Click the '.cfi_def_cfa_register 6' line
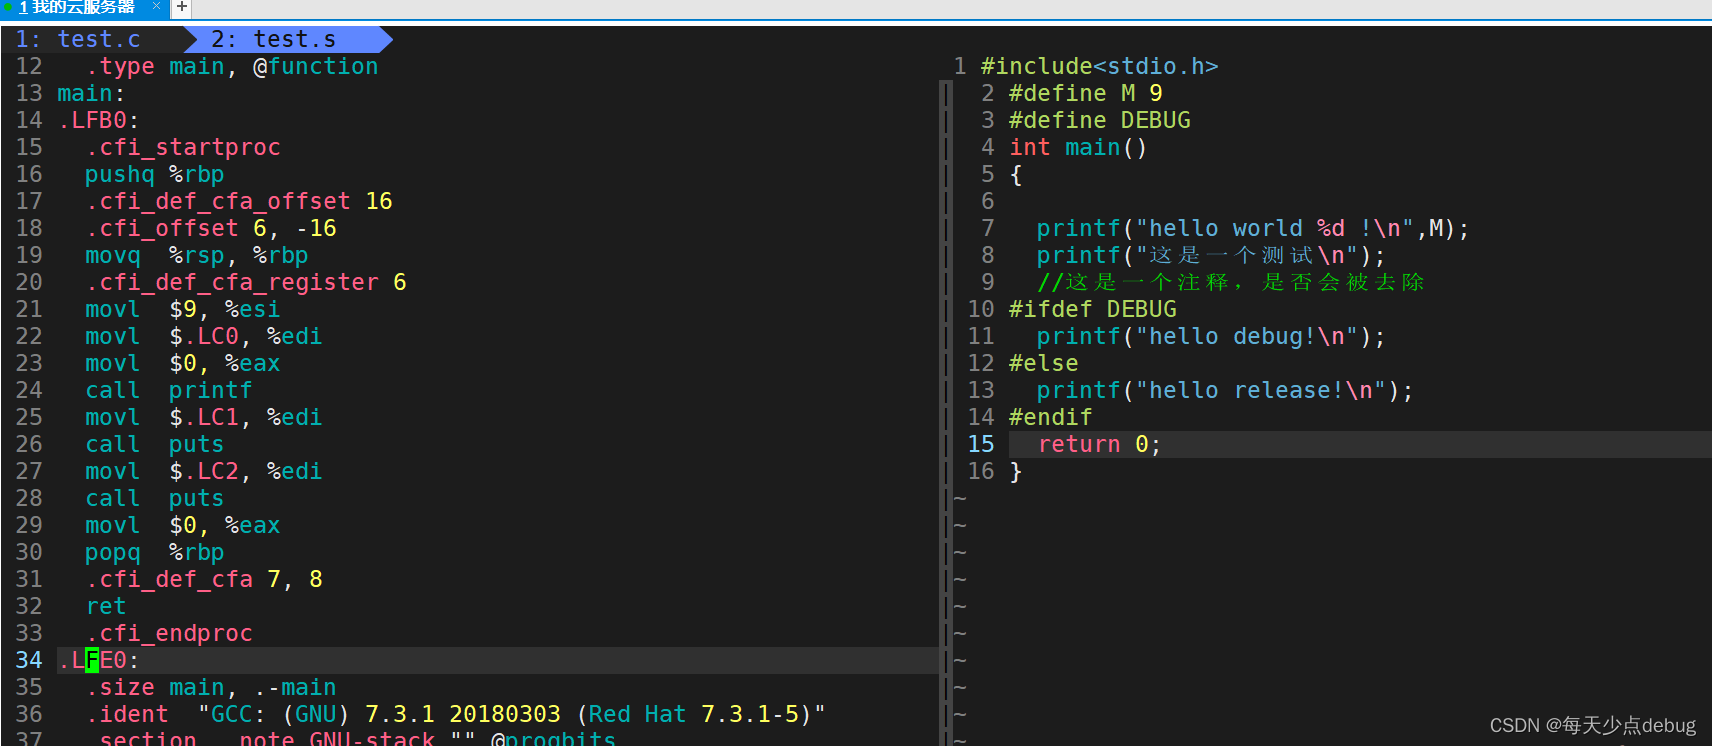 pos(246,282)
